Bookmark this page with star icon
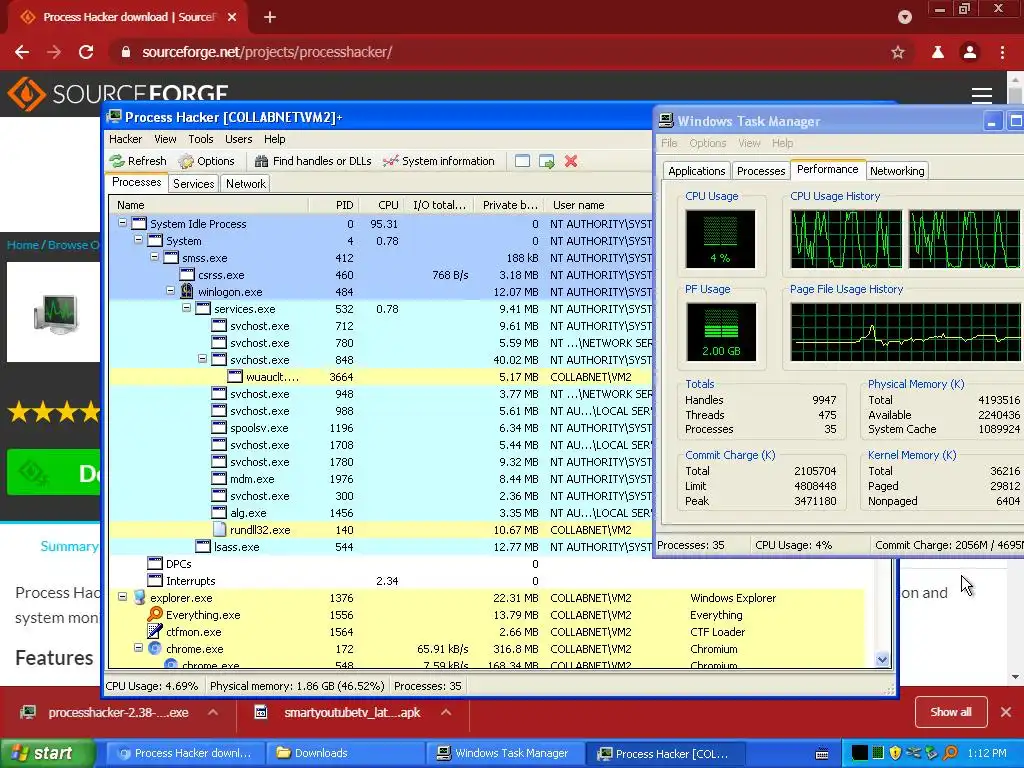 click(x=898, y=52)
